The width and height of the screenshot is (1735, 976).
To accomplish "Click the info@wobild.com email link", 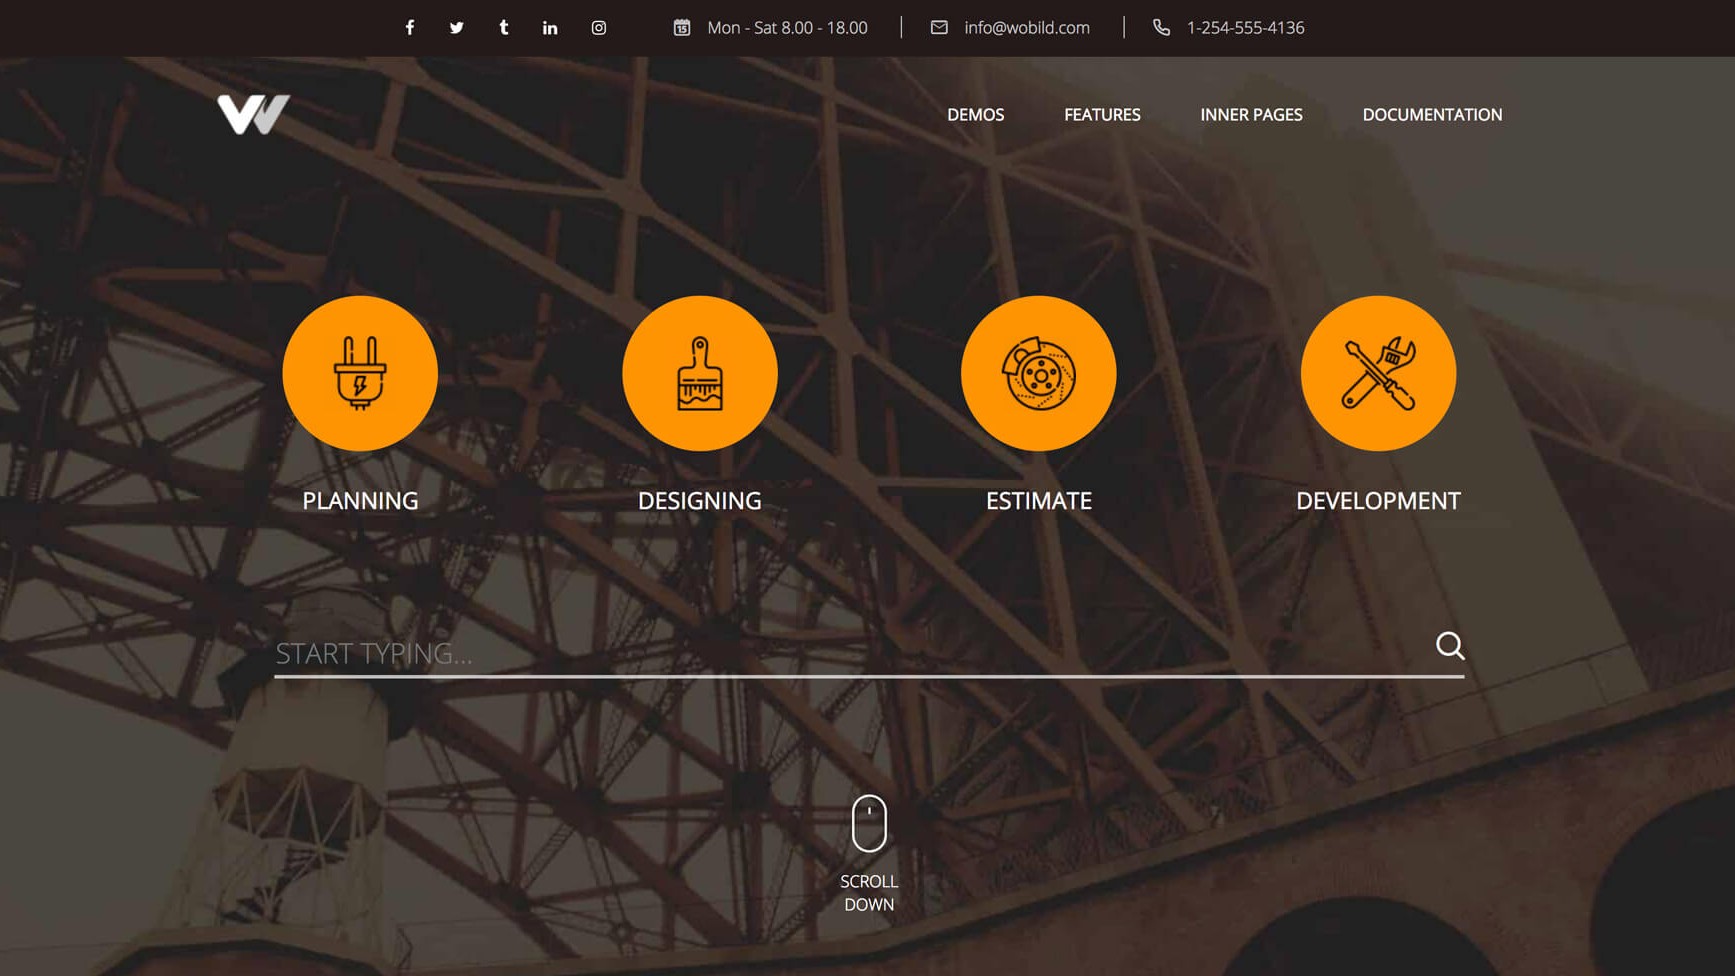I will (x=1026, y=28).
